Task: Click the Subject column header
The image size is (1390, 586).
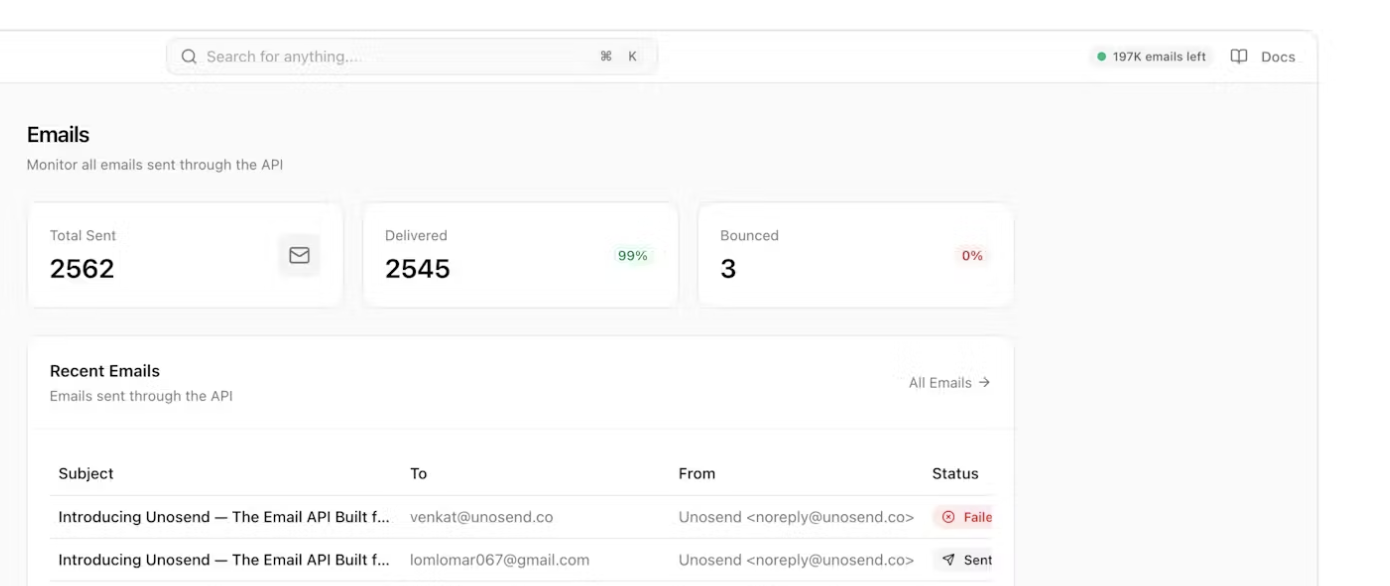Action: point(86,474)
